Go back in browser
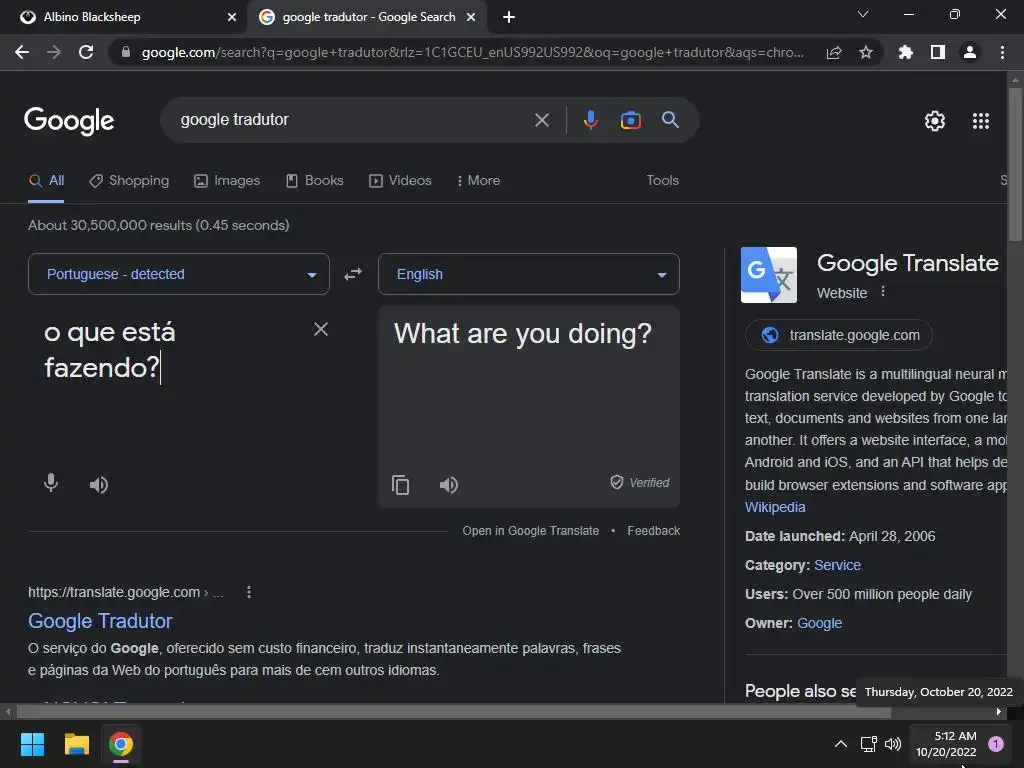 [x=22, y=52]
